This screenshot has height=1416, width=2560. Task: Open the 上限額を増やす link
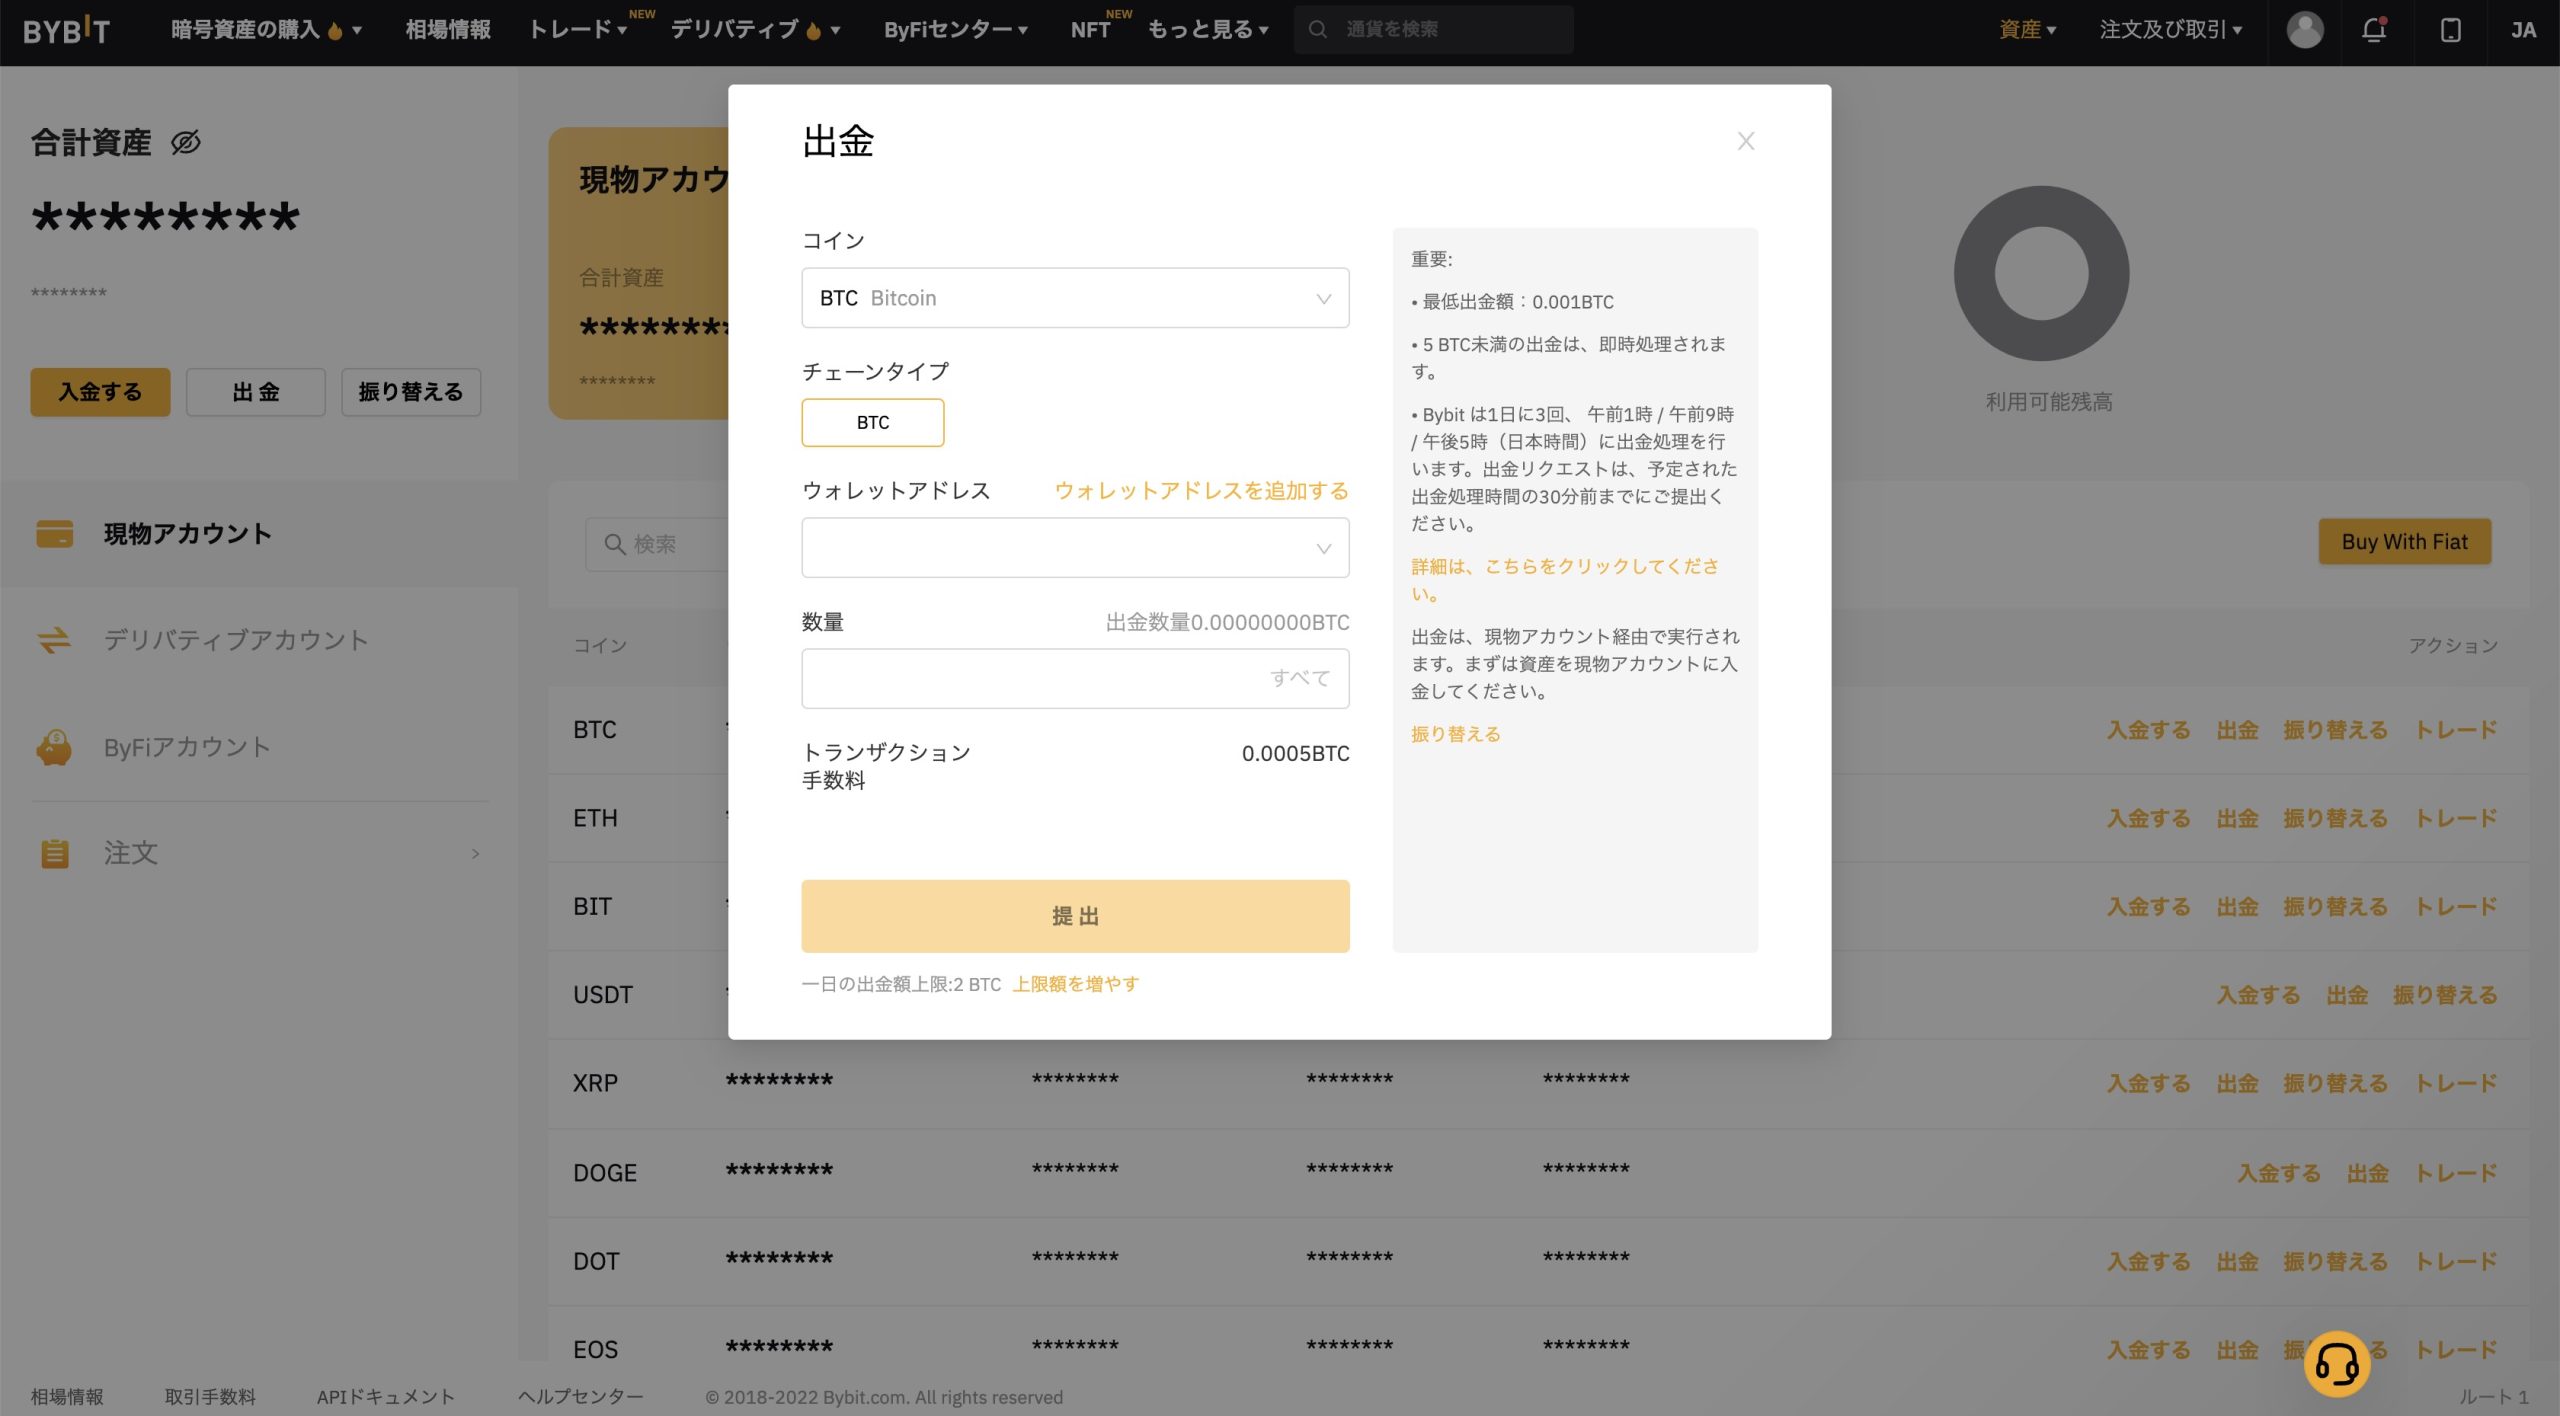coord(1074,984)
